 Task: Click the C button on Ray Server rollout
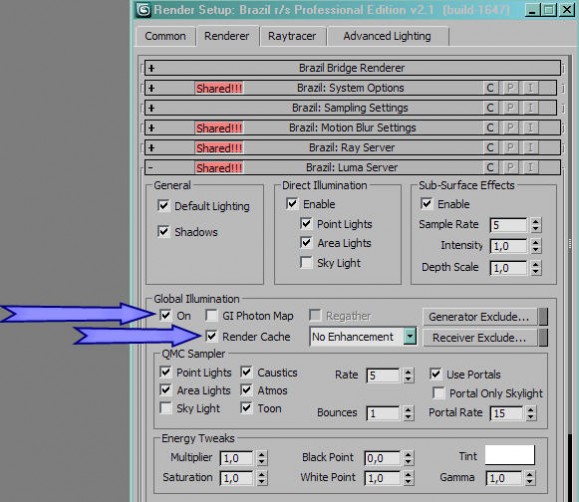click(490, 148)
